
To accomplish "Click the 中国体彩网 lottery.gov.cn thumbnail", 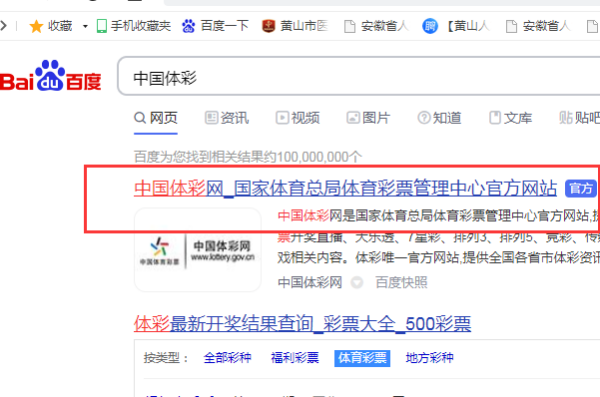I will point(198,250).
